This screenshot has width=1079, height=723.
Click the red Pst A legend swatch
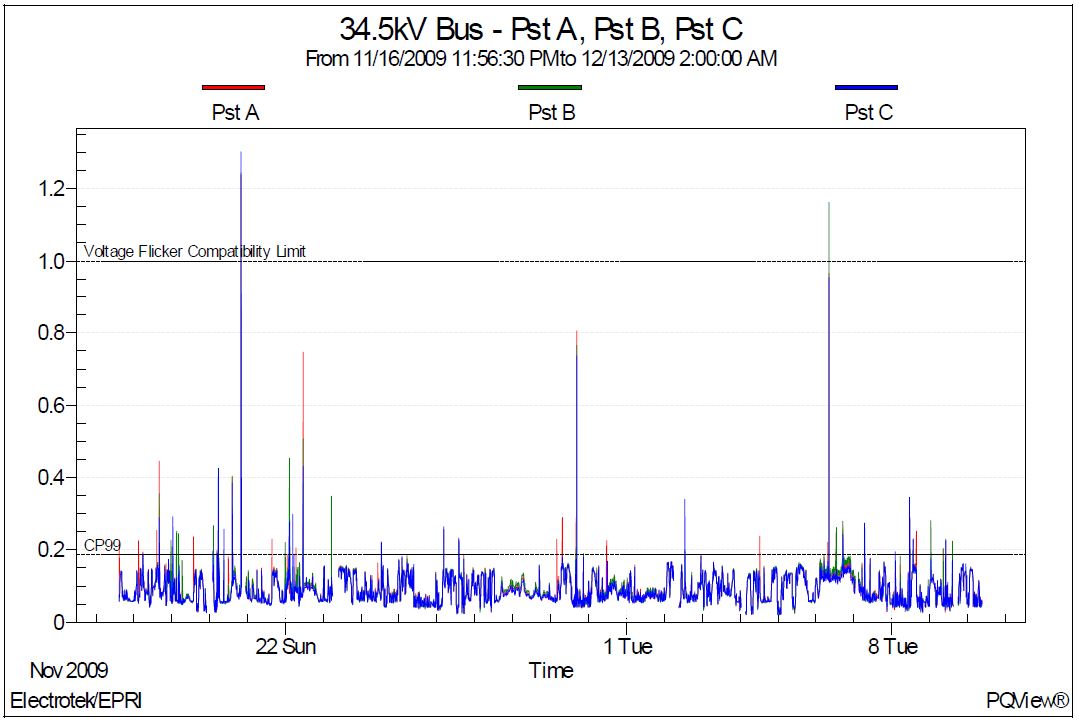pos(234,88)
